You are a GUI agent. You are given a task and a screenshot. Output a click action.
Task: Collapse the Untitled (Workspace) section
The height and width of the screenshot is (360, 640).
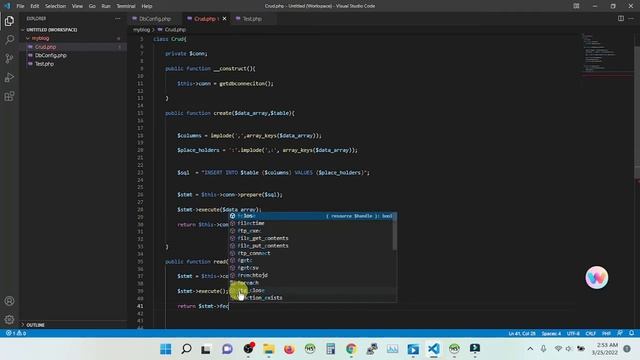pyautogui.click(x=51, y=30)
